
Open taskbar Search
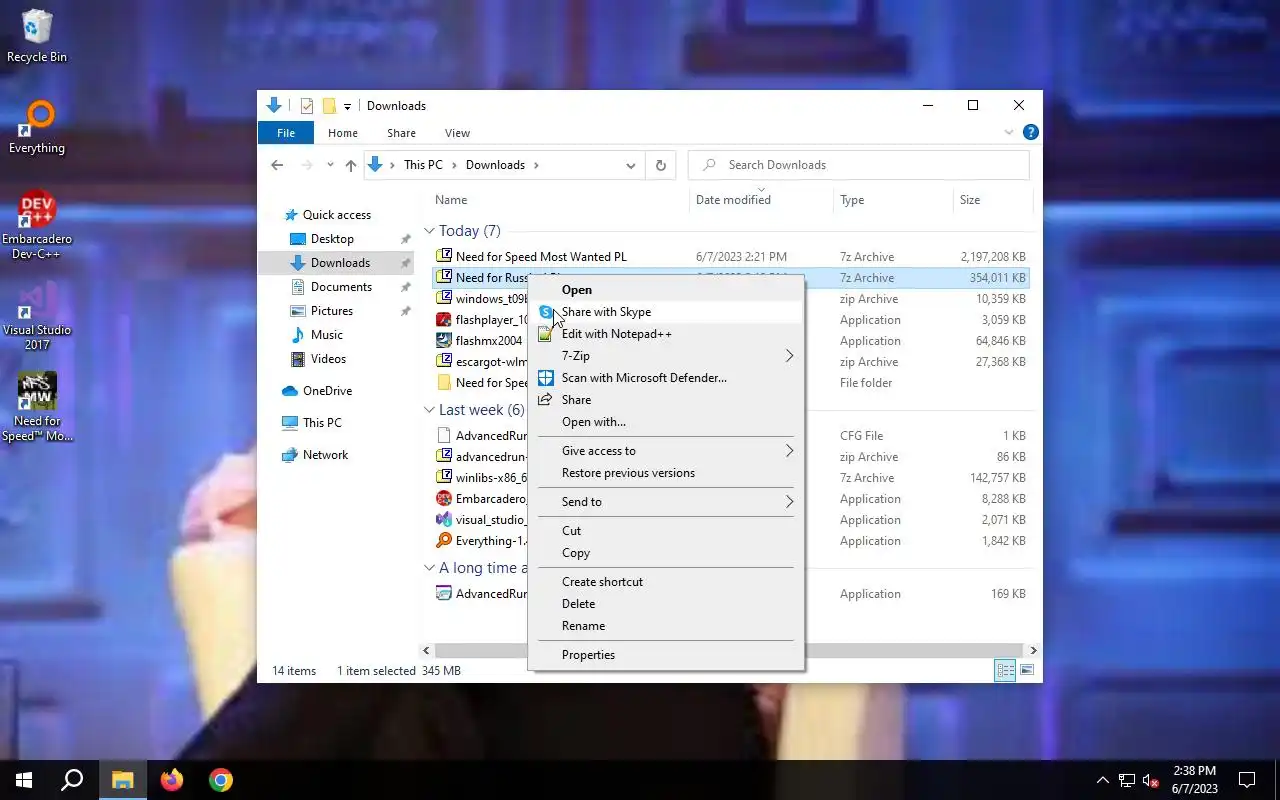tap(72, 780)
